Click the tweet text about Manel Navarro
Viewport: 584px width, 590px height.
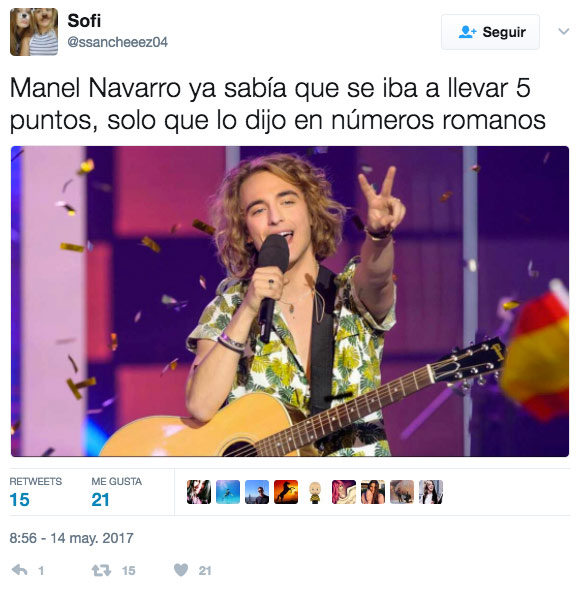point(278,104)
